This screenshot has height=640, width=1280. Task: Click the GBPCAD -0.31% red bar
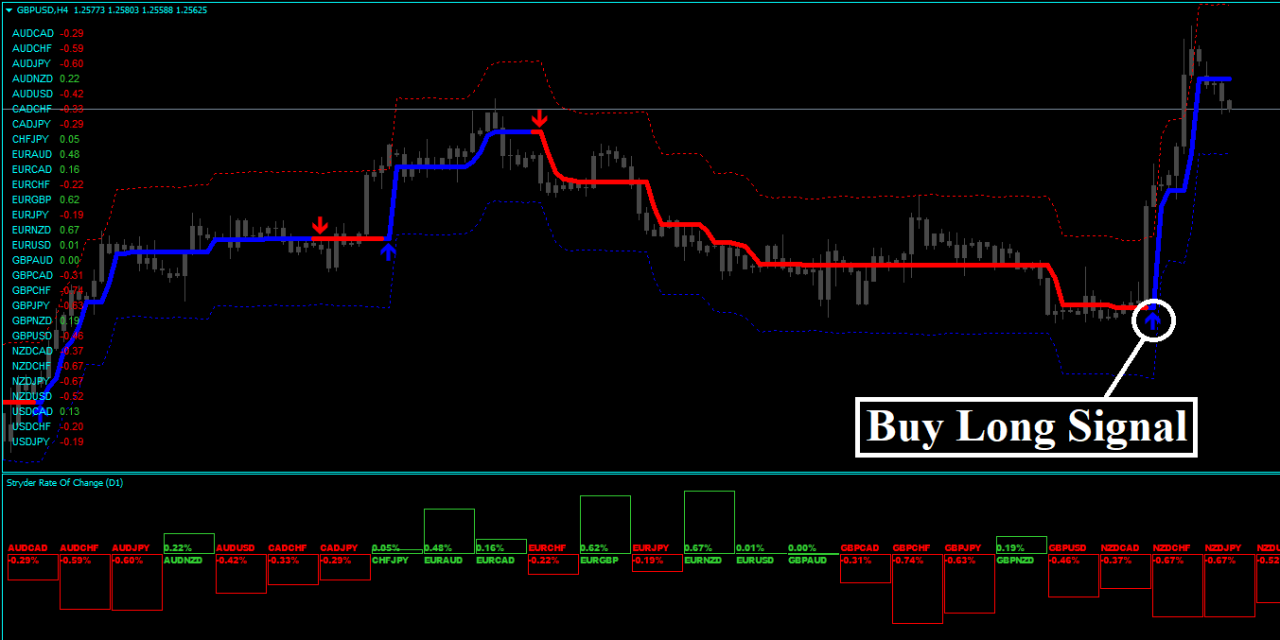(x=865, y=568)
